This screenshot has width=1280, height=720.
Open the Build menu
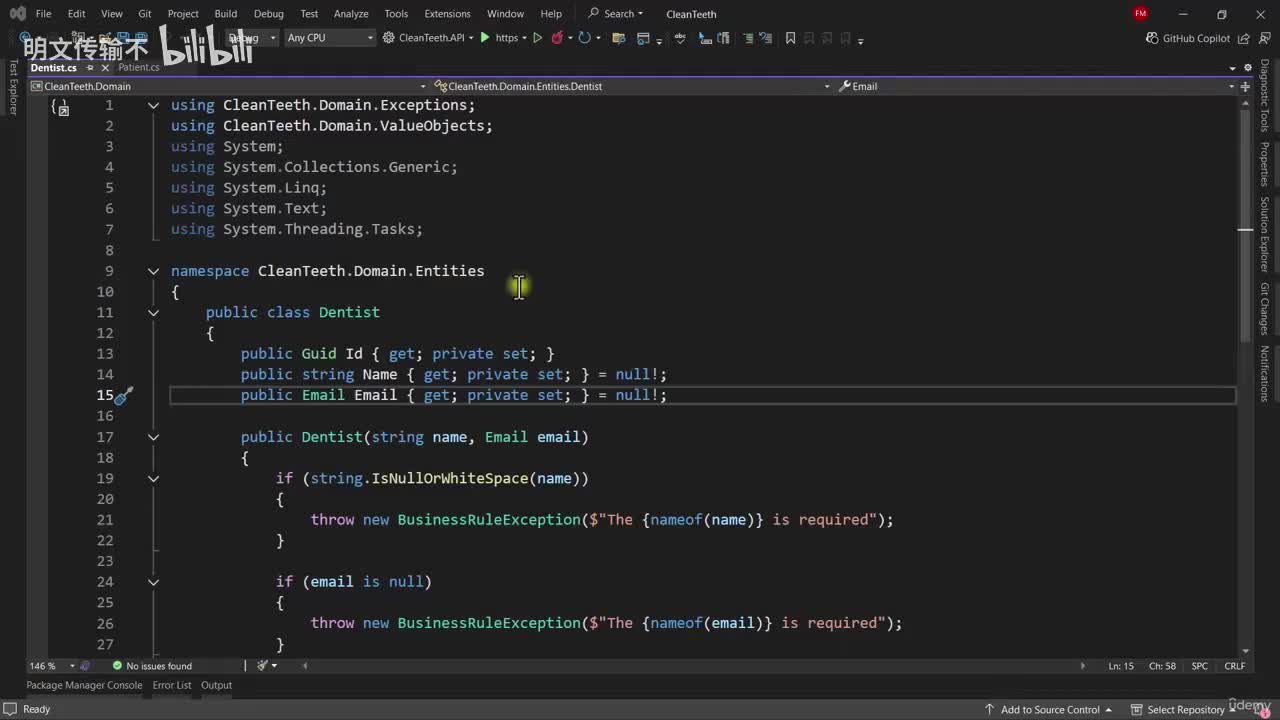225,14
